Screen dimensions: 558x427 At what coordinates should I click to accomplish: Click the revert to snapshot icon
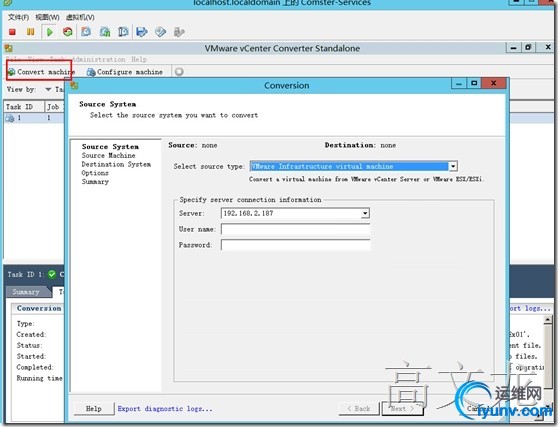[105, 32]
